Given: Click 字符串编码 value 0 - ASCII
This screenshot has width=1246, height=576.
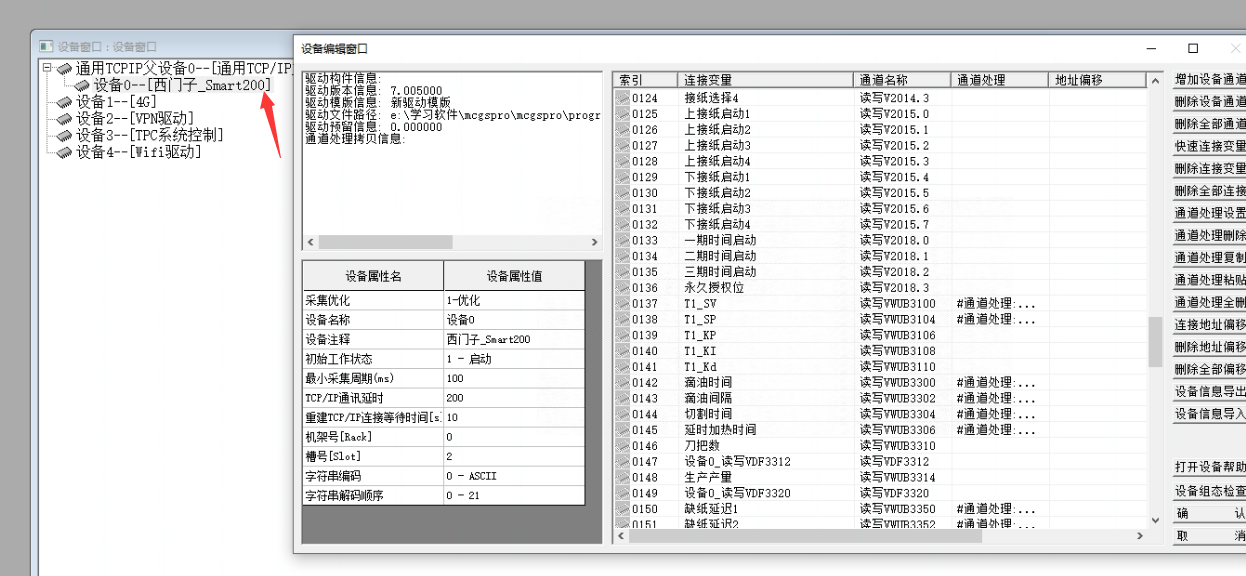Looking at the screenshot, I should [x=514, y=476].
